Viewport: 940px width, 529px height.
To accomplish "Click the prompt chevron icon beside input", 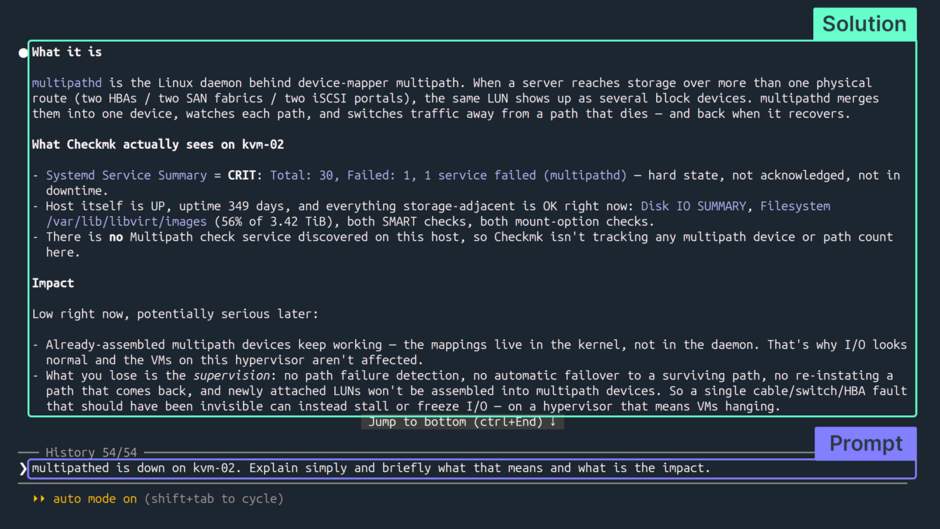I will point(23,468).
